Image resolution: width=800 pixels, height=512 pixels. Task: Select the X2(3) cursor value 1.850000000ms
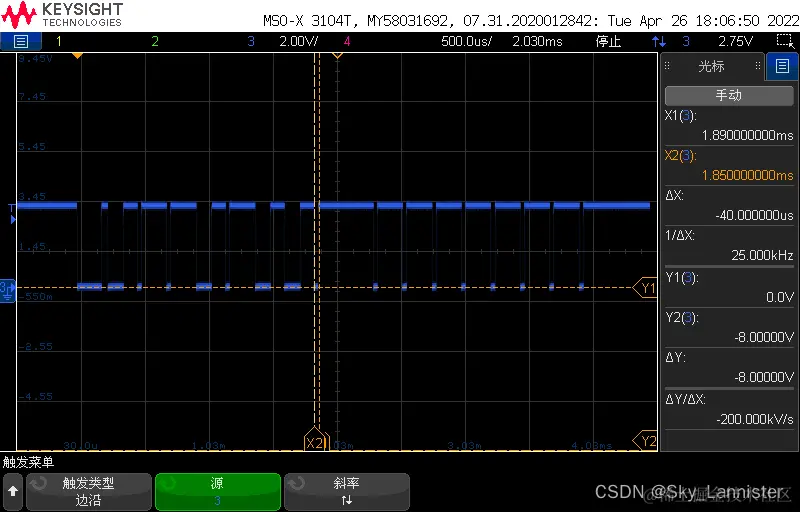coord(747,175)
